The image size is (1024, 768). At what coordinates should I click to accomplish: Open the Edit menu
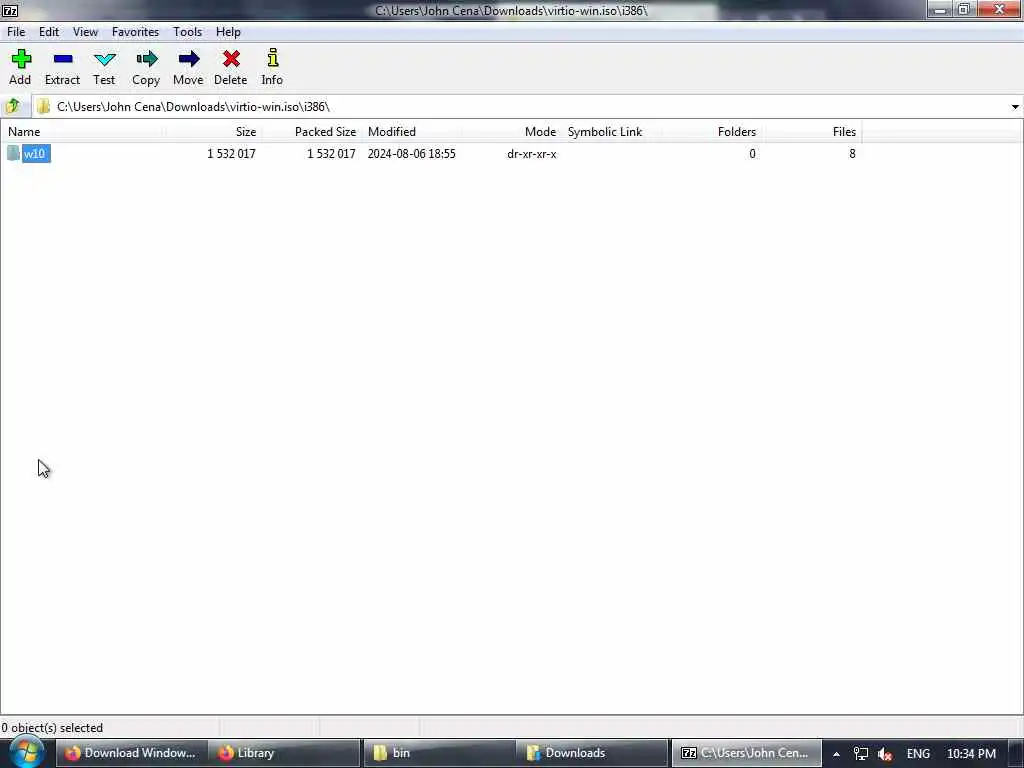coord(49,31)
